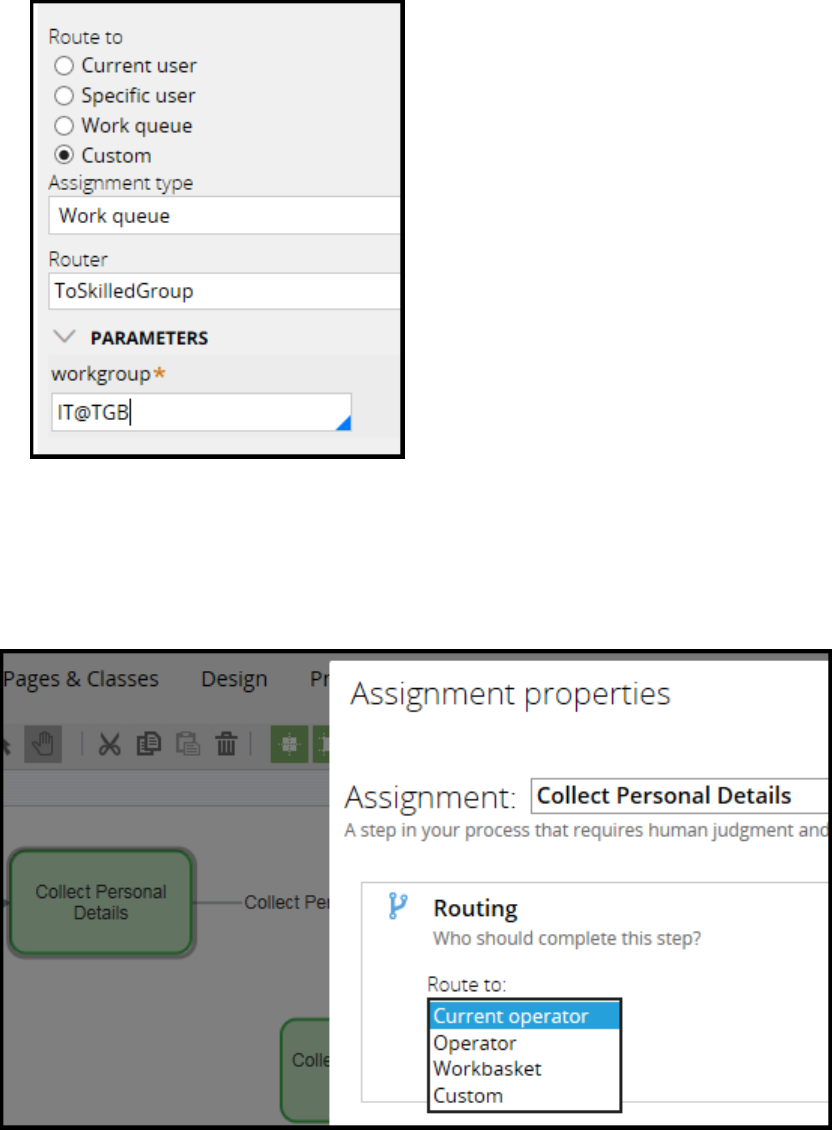
Task: Click the copy icon in toolbar
Action: tap(150, 743)
